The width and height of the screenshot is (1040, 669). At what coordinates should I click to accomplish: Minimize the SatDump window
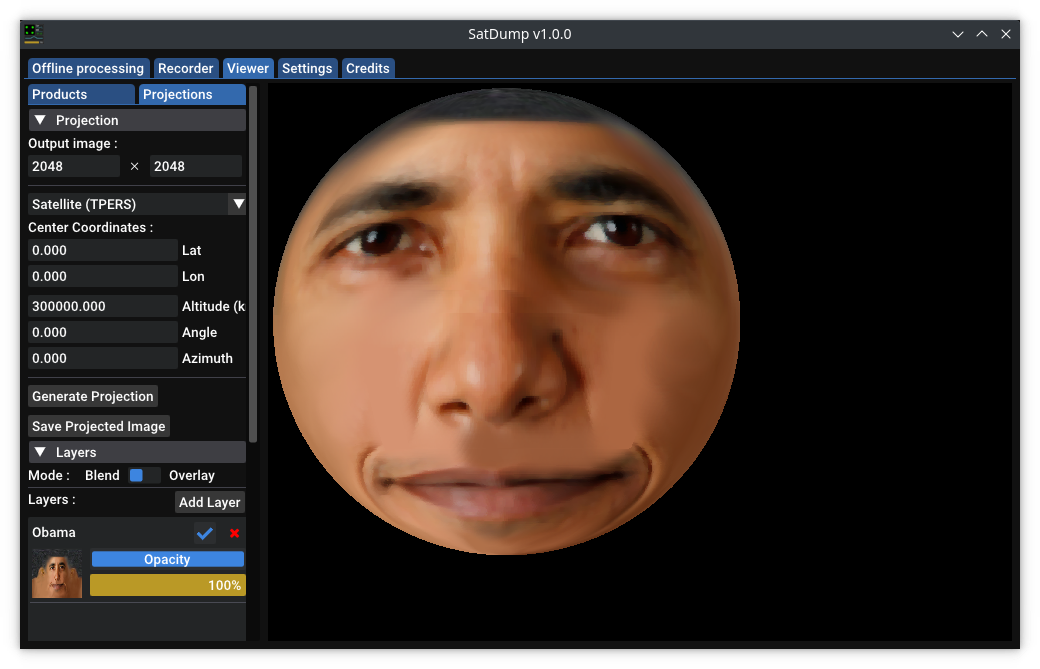958,34
